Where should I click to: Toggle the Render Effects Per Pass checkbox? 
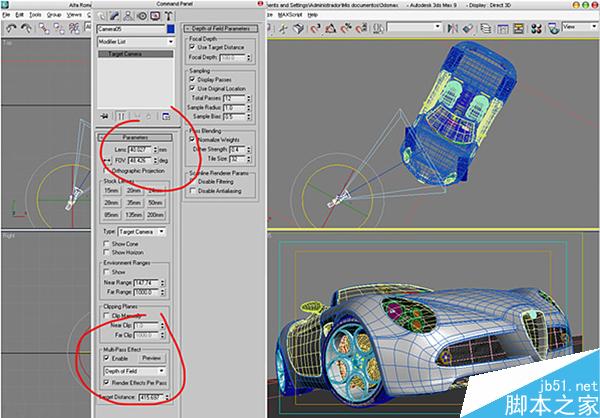106,382
